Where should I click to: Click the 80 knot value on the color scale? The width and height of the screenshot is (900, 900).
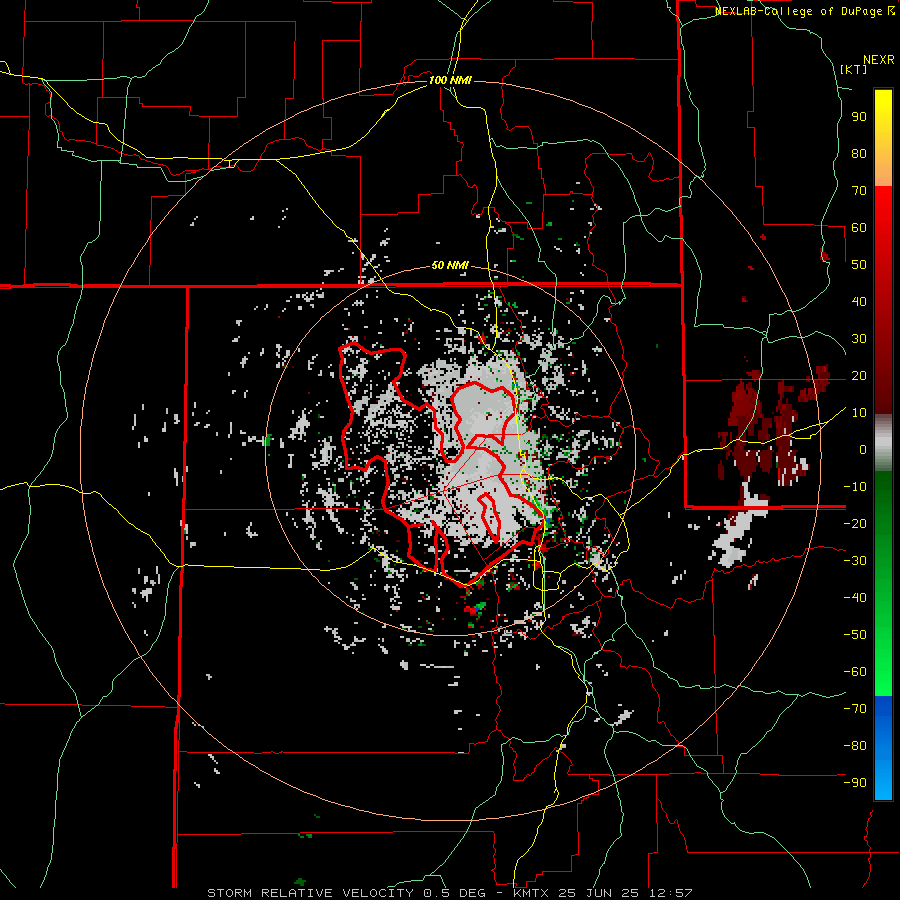pyautogui.click(x=859, y=153)
